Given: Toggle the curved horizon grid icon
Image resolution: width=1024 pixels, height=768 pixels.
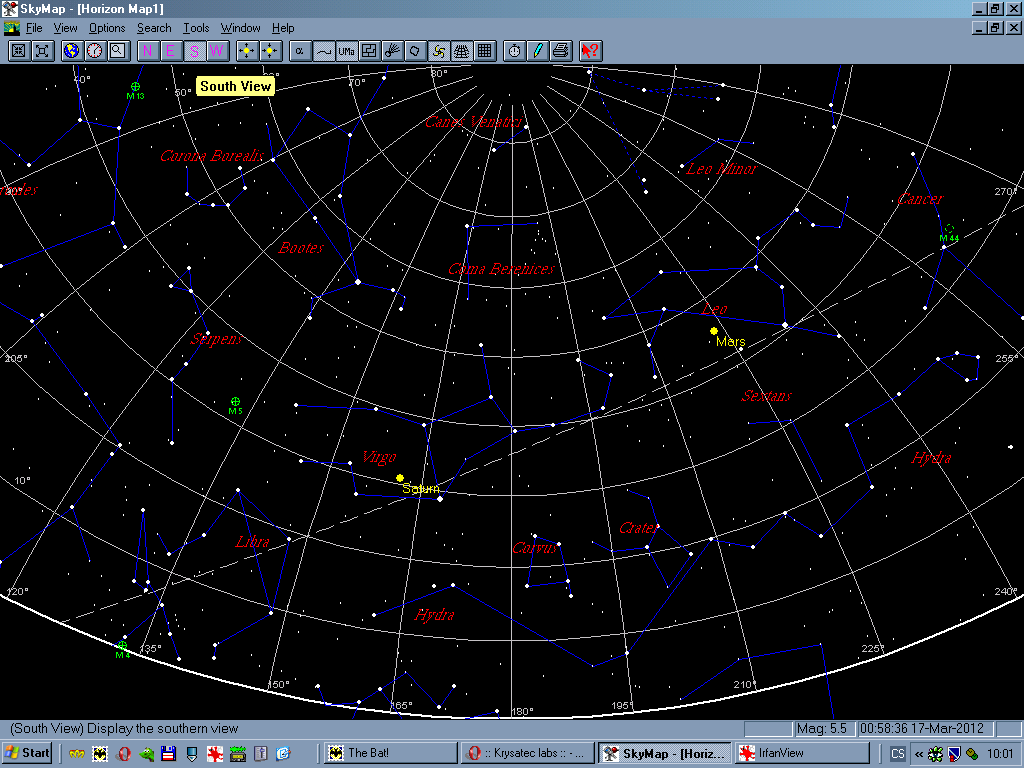Looking at the screenshot, I should click(x=462, y=51).
